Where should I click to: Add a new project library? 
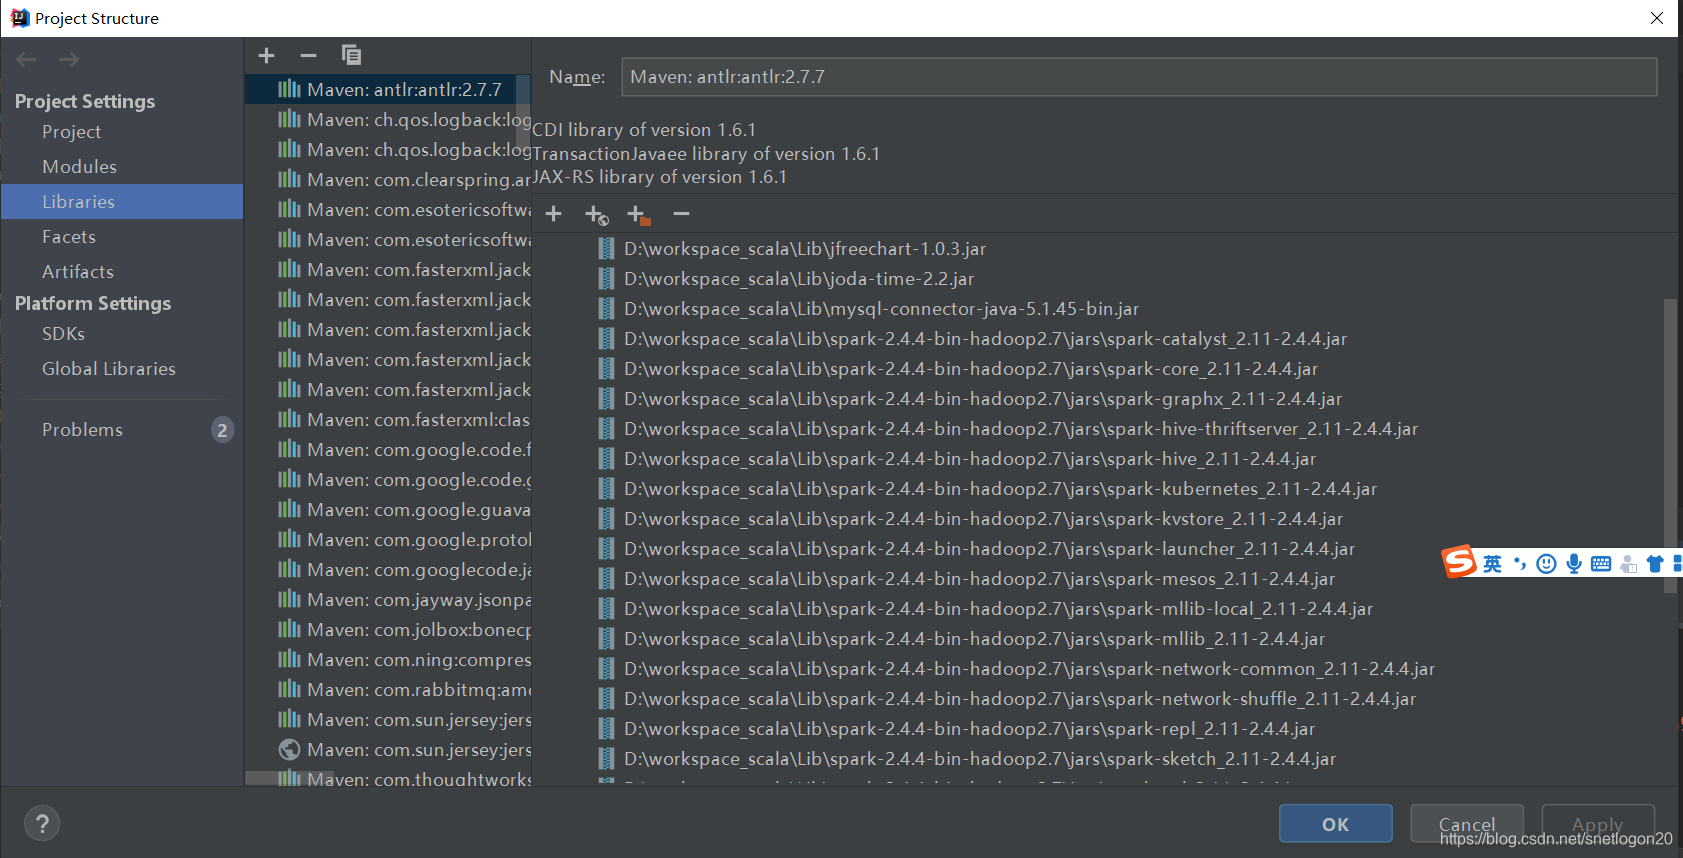[x=266, y=55]
